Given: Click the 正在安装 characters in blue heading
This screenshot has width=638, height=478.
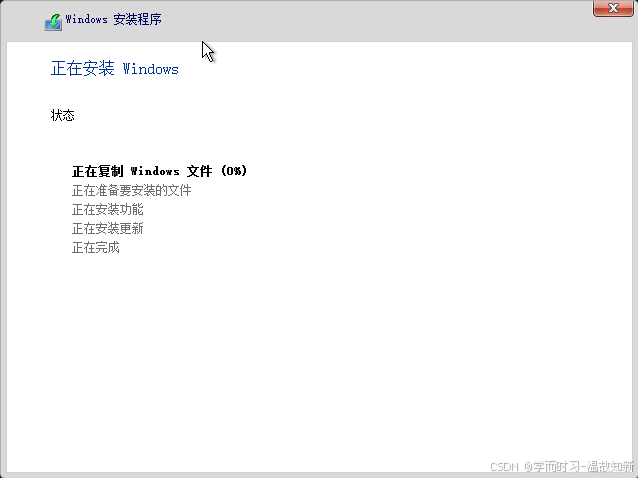Looking at the screenshot, I should 83,68.
